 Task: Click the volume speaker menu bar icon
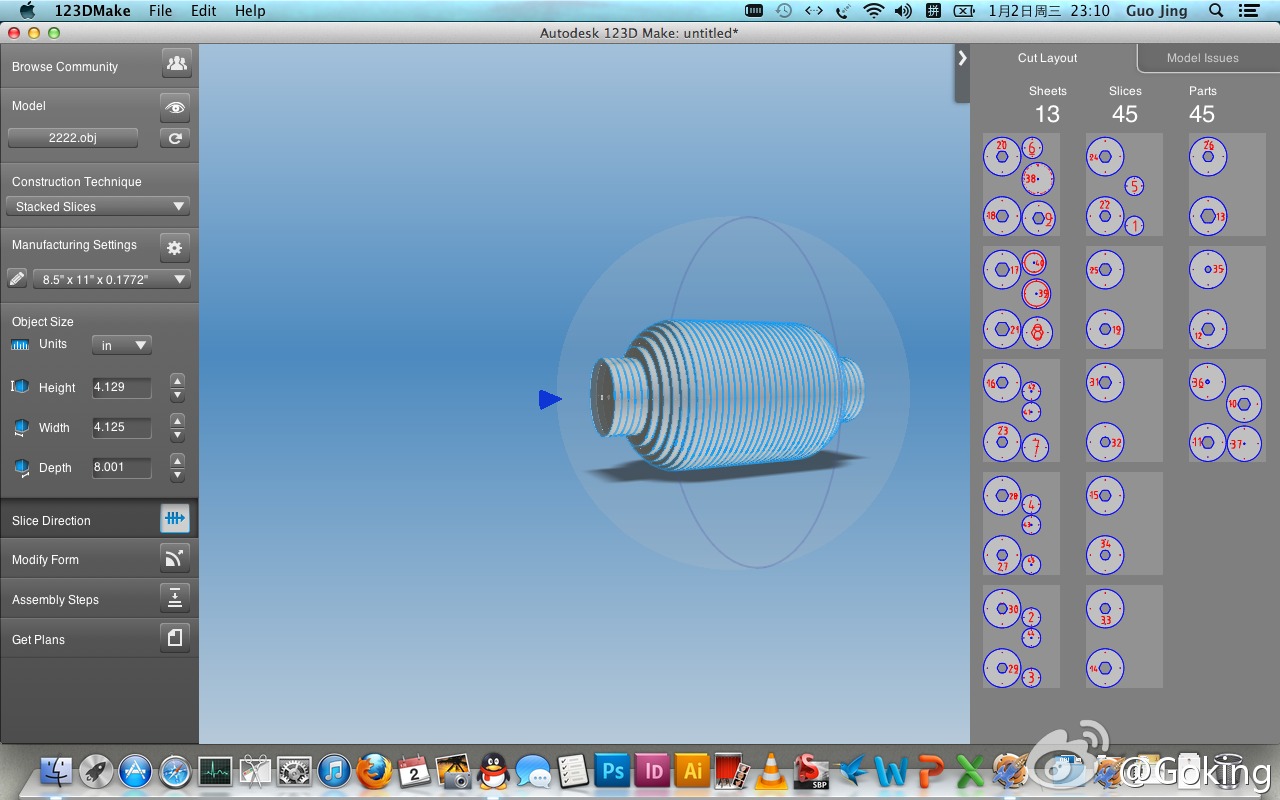click(903, 11)
